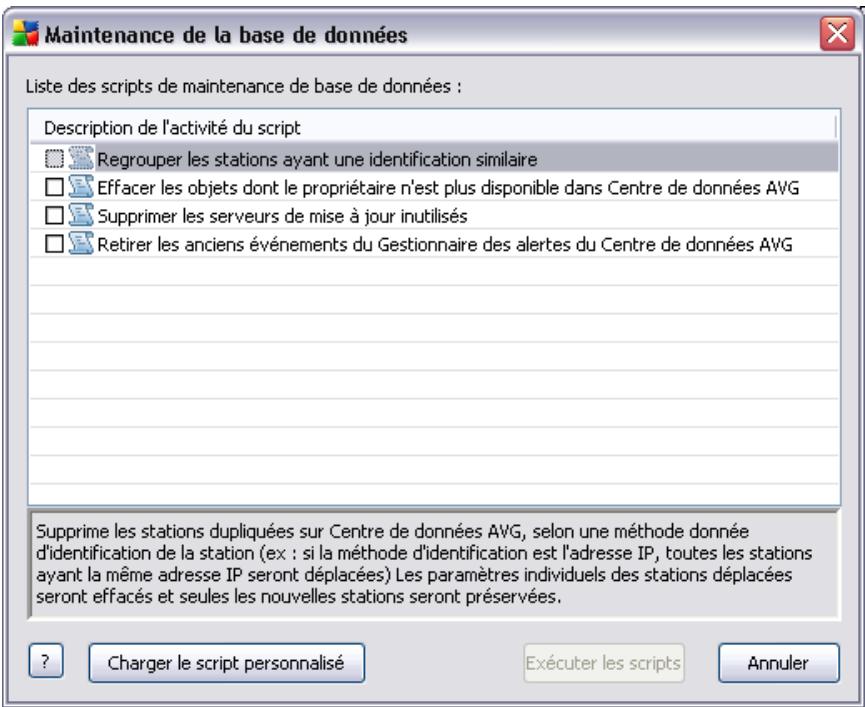Click the script icon beside Retirer les anciens événements
Image resolution: width=865 pixels, height=707 pixels.
click(x=81, y=243)
